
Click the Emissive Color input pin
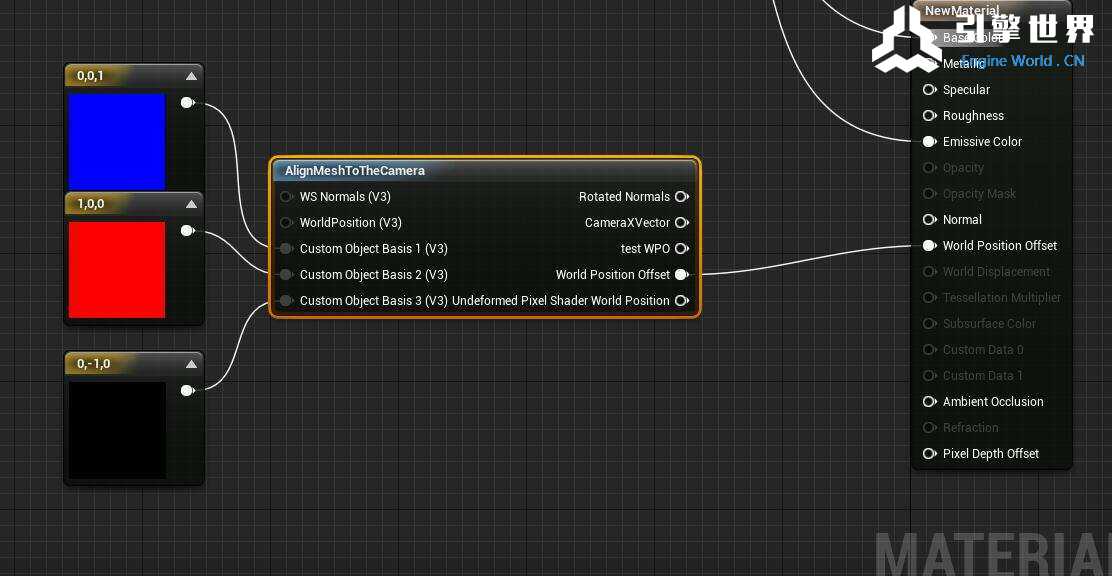click(x=929, y=142)
